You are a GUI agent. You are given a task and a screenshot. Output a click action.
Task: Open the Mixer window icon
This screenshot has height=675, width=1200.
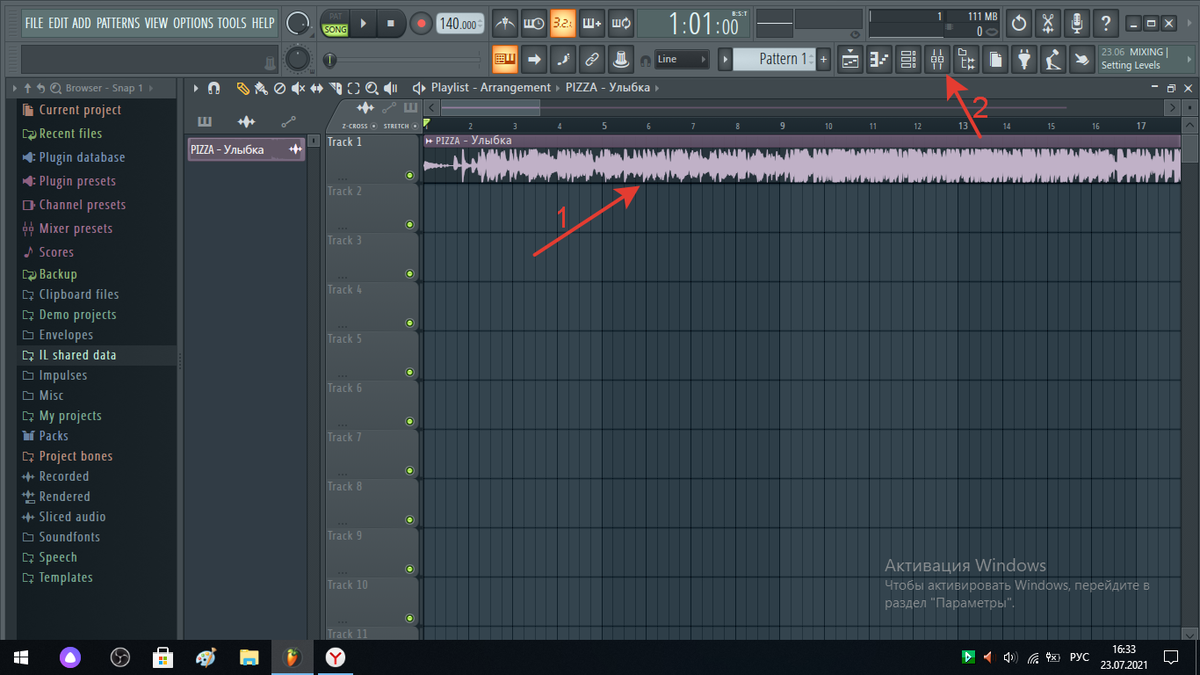click(937, 60)
